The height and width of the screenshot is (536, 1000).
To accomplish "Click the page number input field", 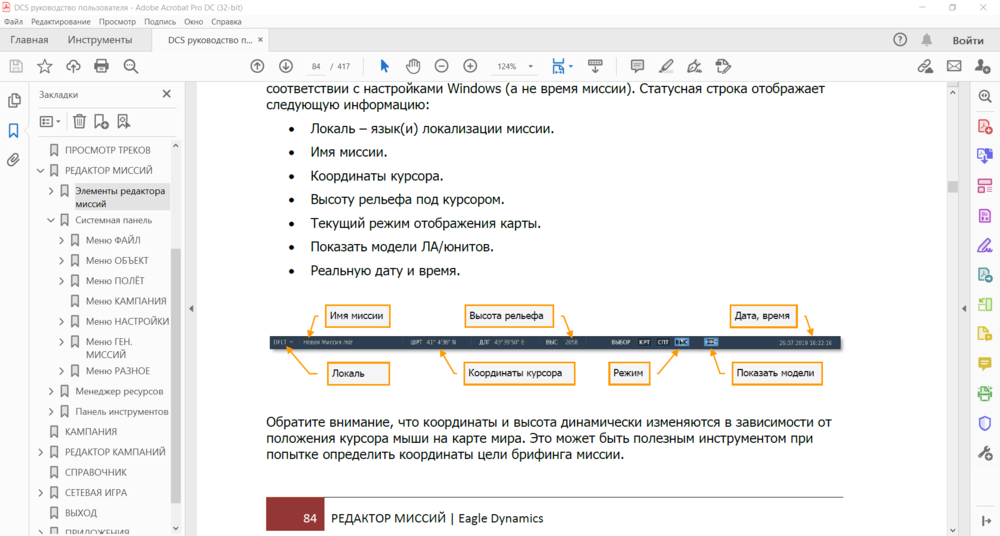I will click(x=316, y=66).
